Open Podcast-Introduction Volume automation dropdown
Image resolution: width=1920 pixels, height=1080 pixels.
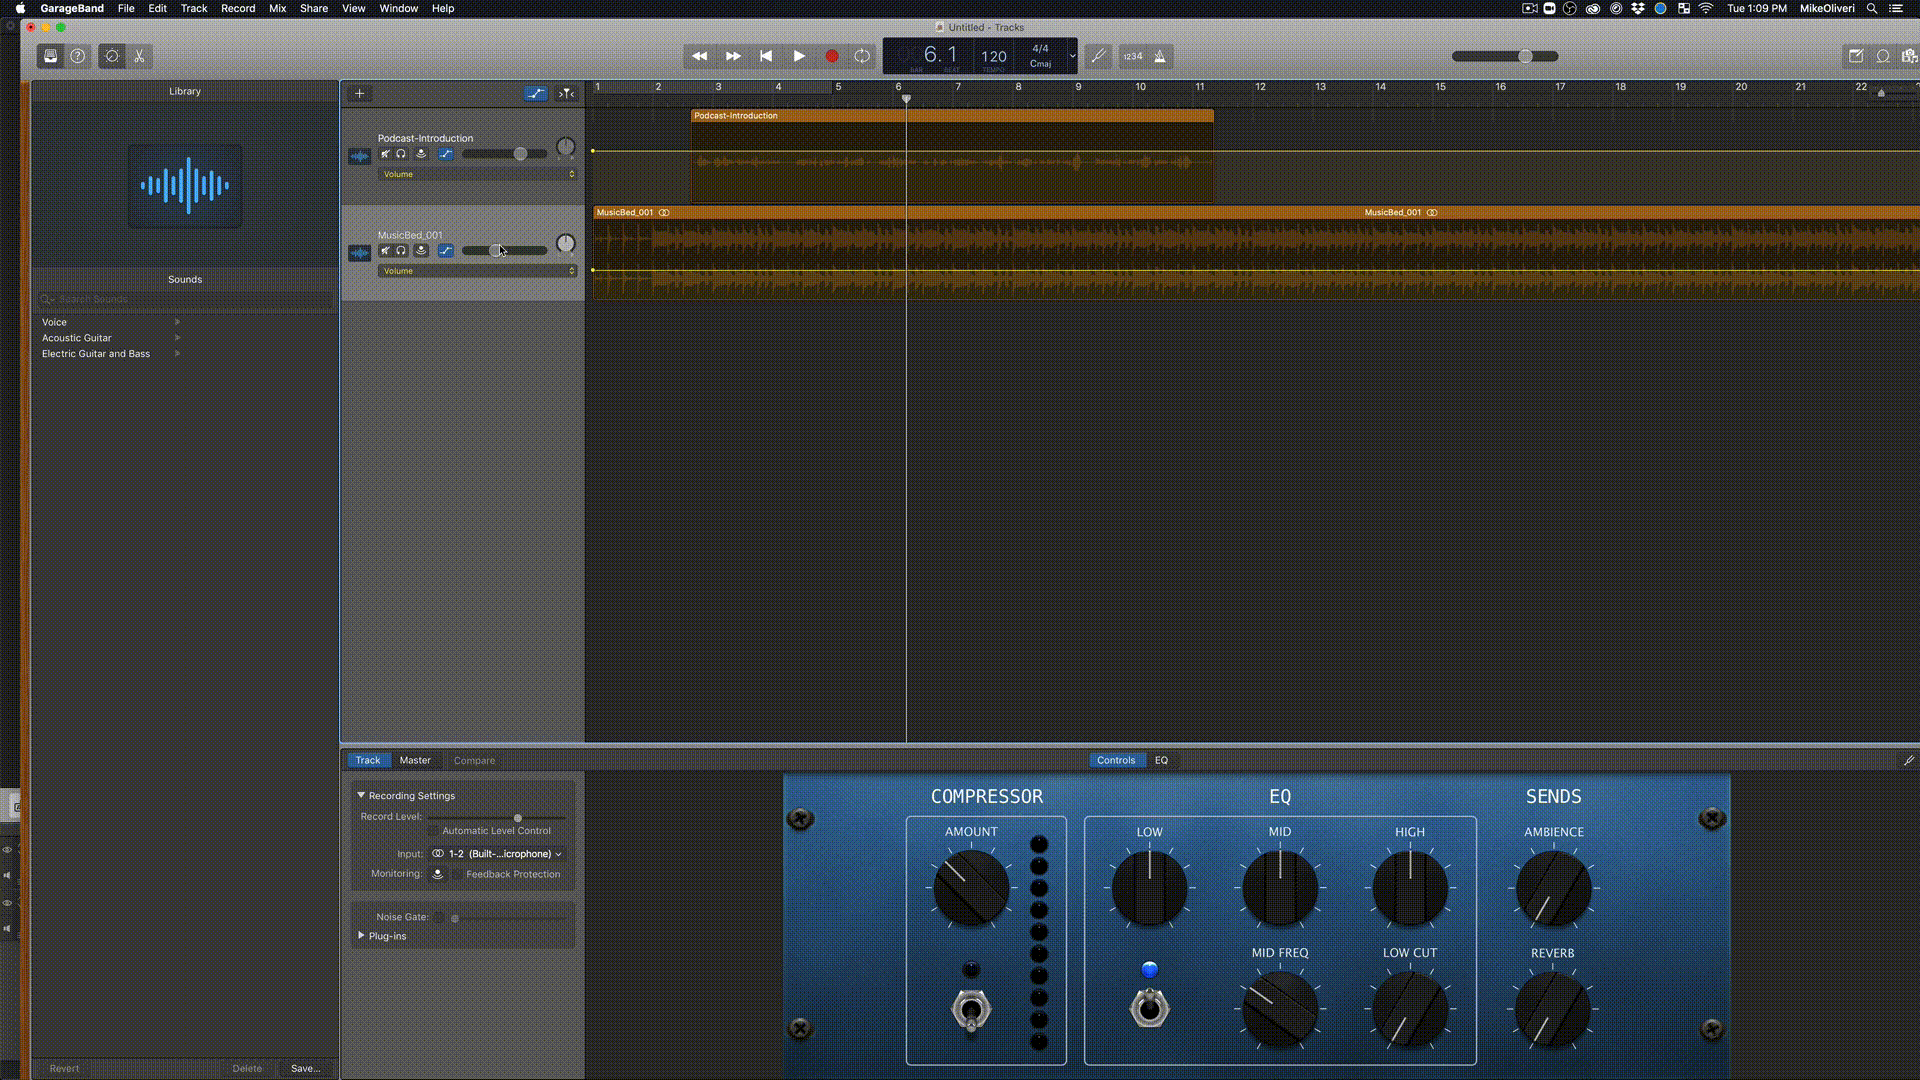pos(477,174)
